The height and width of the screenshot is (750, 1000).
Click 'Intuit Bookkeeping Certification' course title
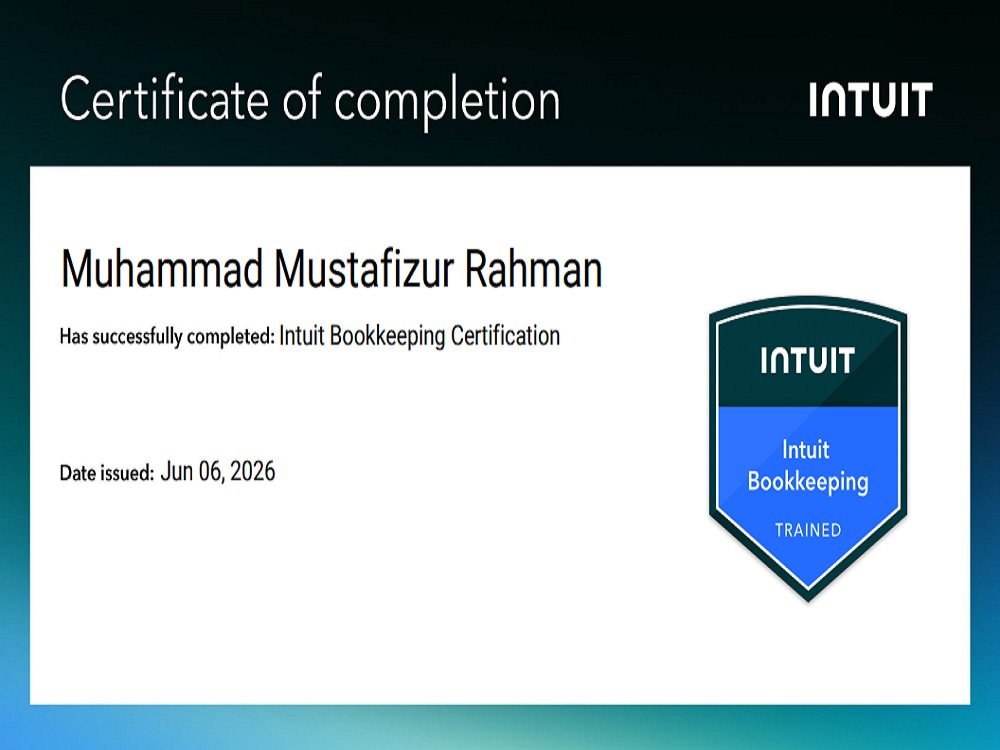pyautogui.click(x=420, y=336)
